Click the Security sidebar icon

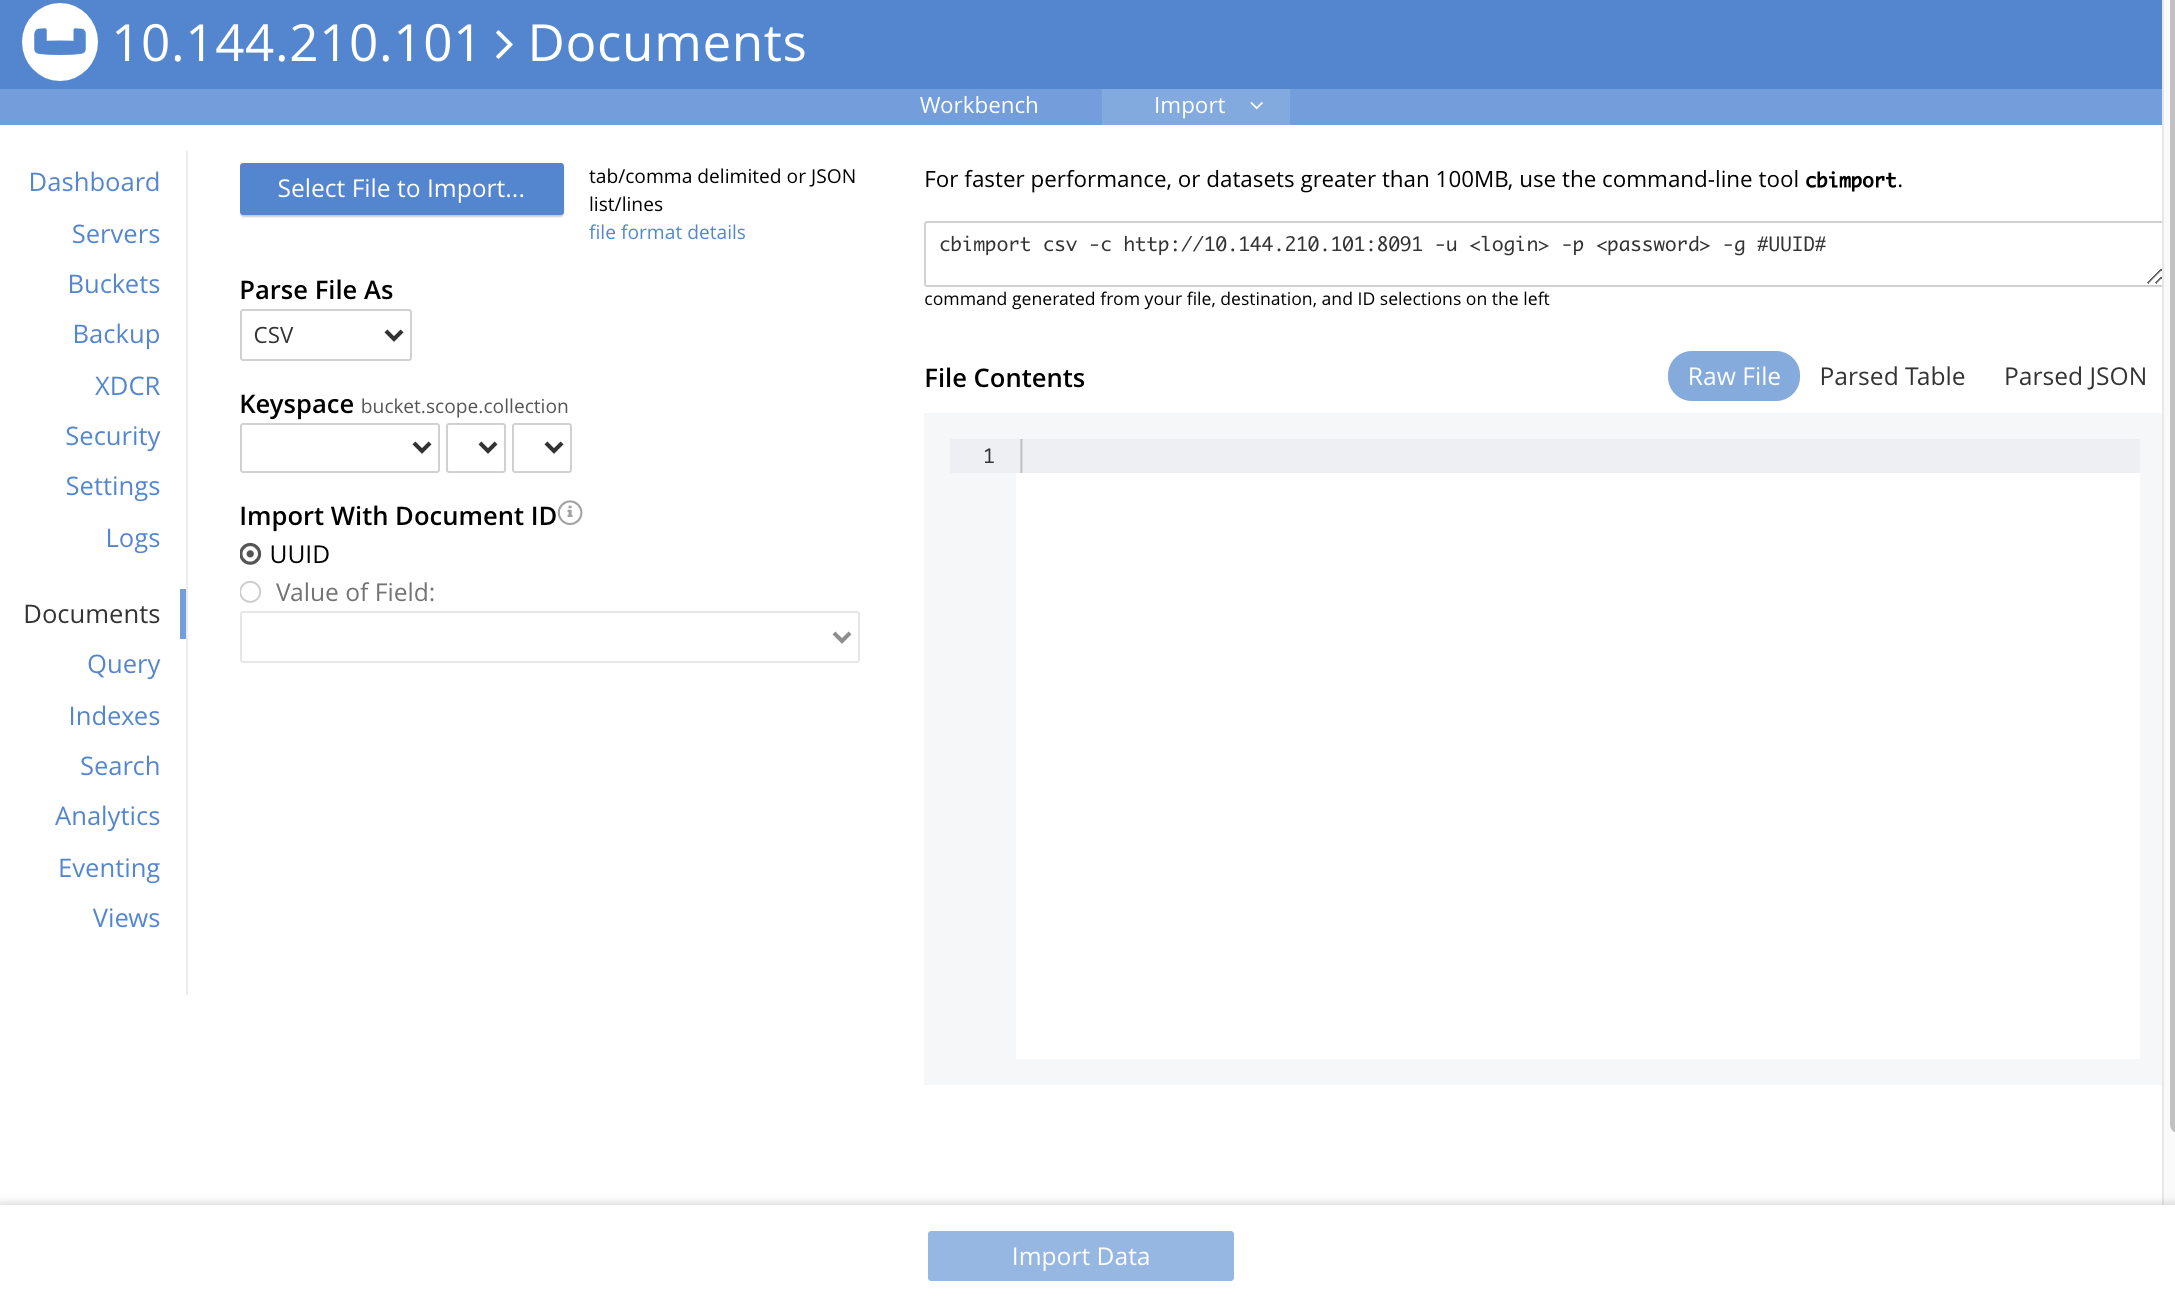112,435
